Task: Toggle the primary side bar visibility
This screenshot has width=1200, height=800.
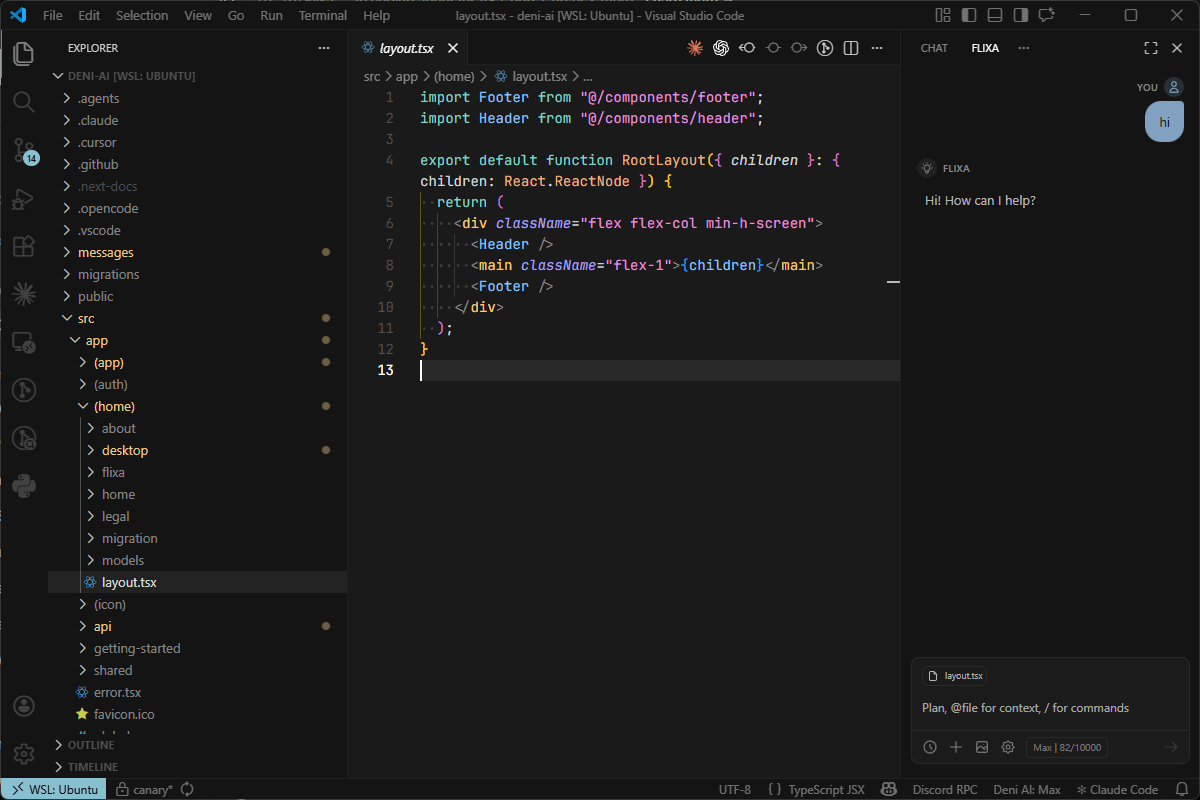Action: [970, 15]
